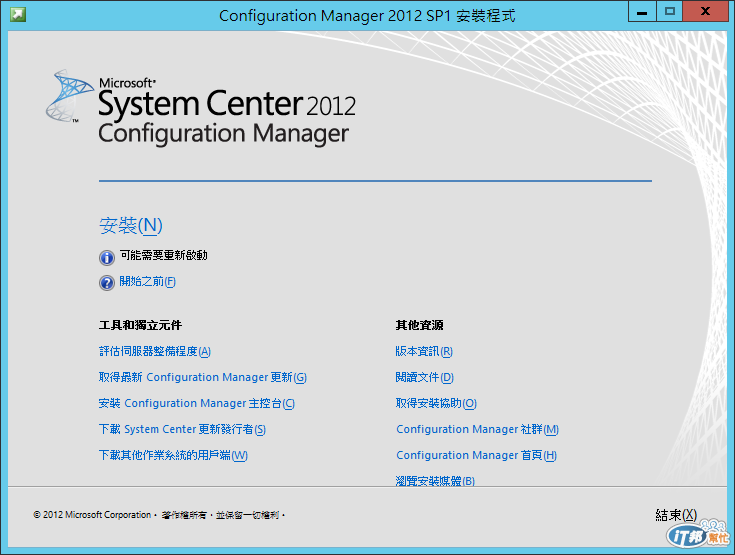Click the 其他資源 heading
The width and height of the screenshot is (735, 555).
coord(420,325)
